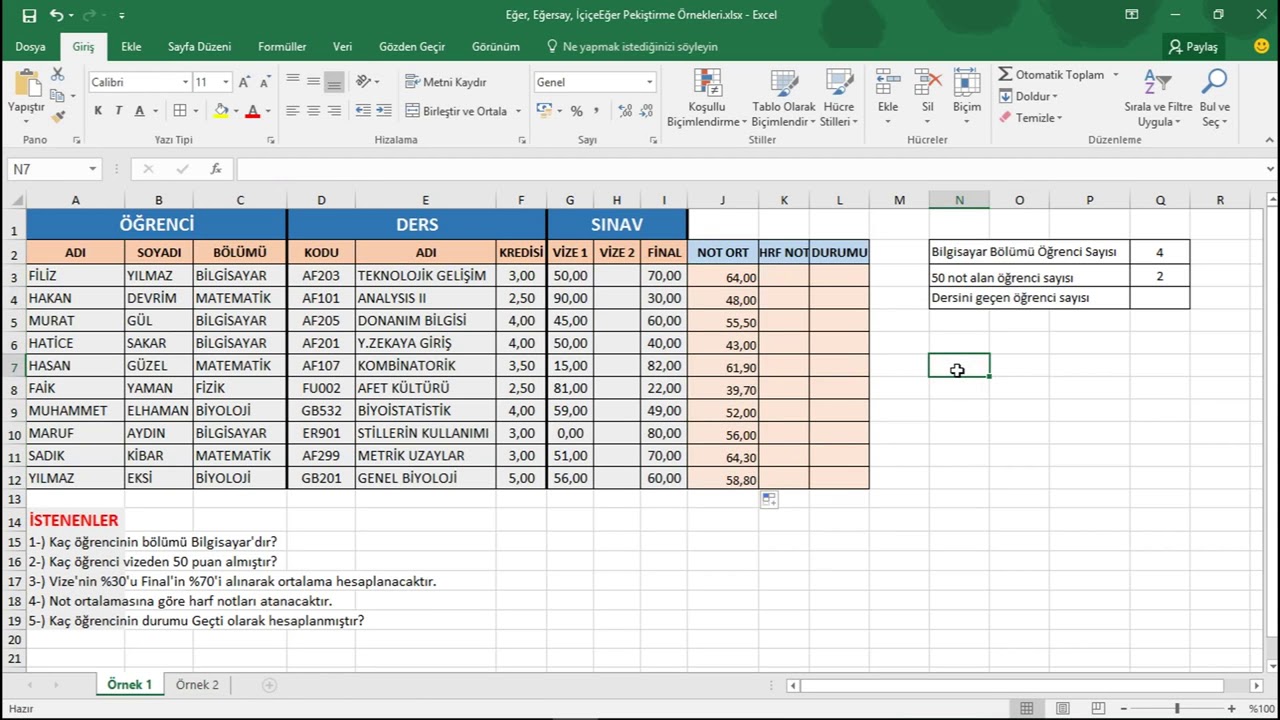Screen dimensions: 1280x720
Task: Align text to the left
Action: click(292, 111)
